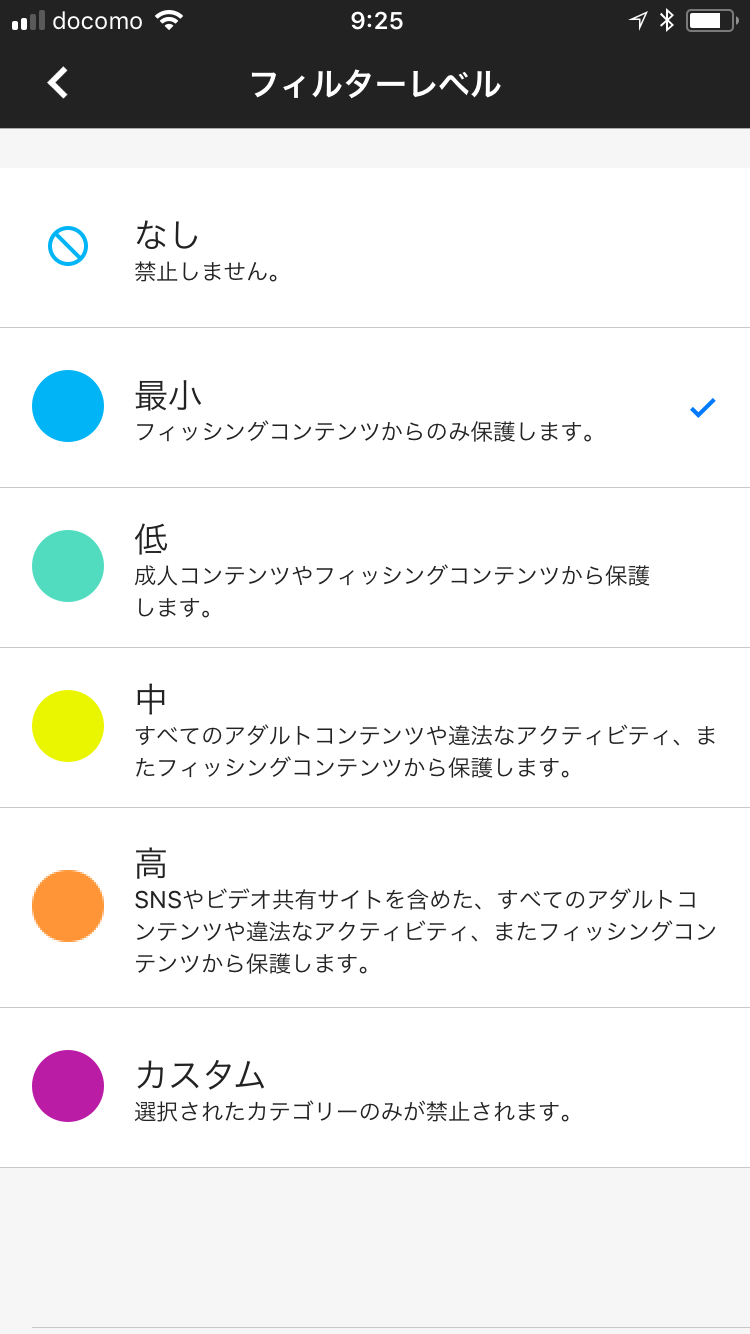Tap the Wi-Fi icon in status bar

[x=169, y=20]
